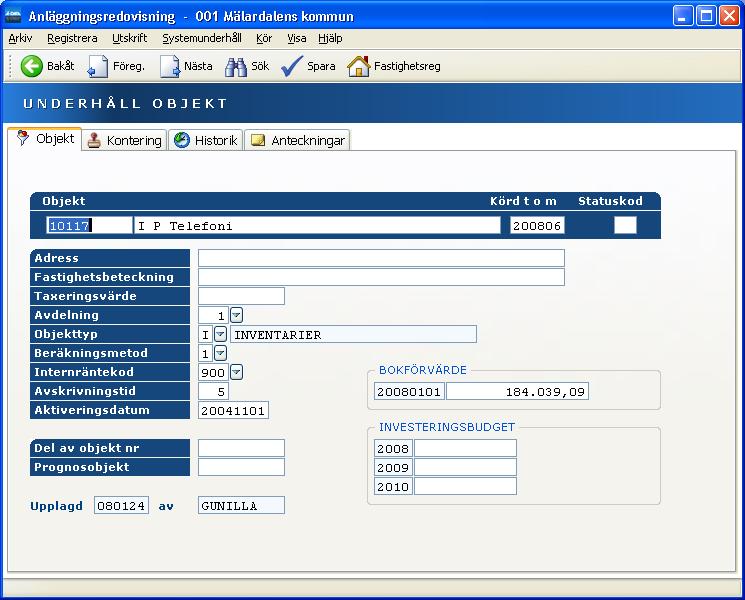
Task: Click the object name field I P Telefoni
Action: click(x=317, y=225)
